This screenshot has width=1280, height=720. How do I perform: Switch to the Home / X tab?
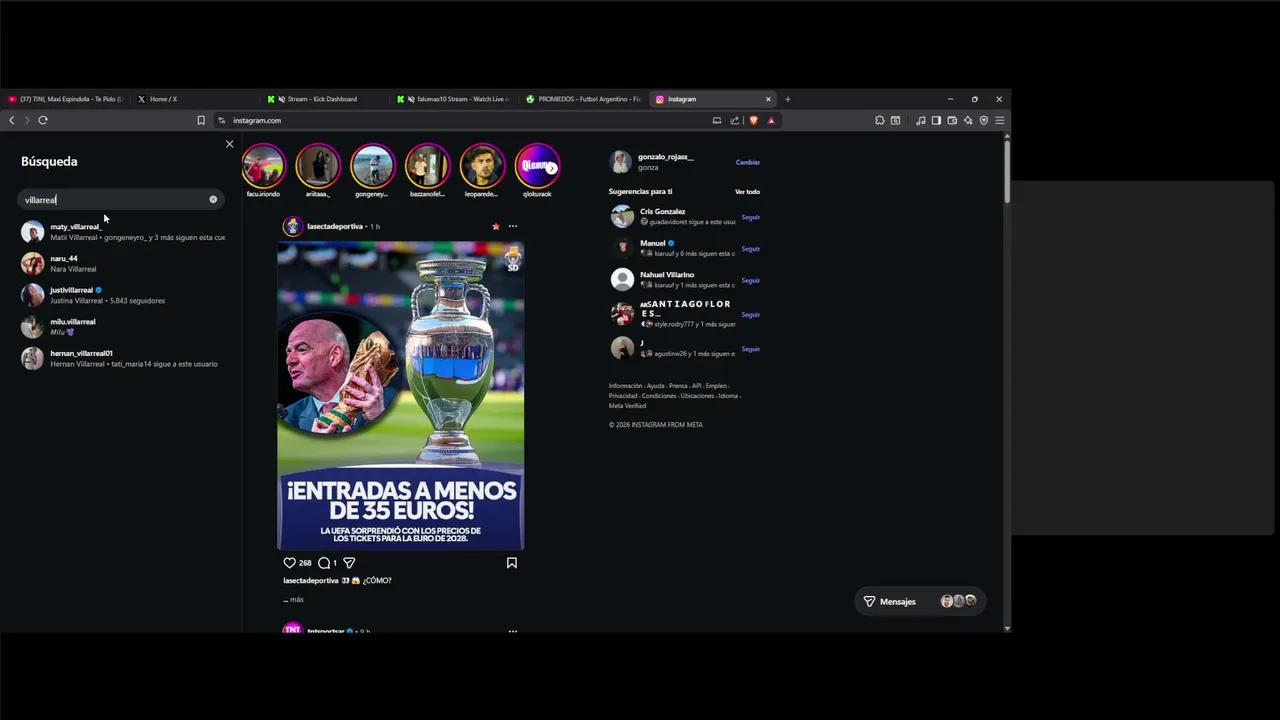point(195,99)
